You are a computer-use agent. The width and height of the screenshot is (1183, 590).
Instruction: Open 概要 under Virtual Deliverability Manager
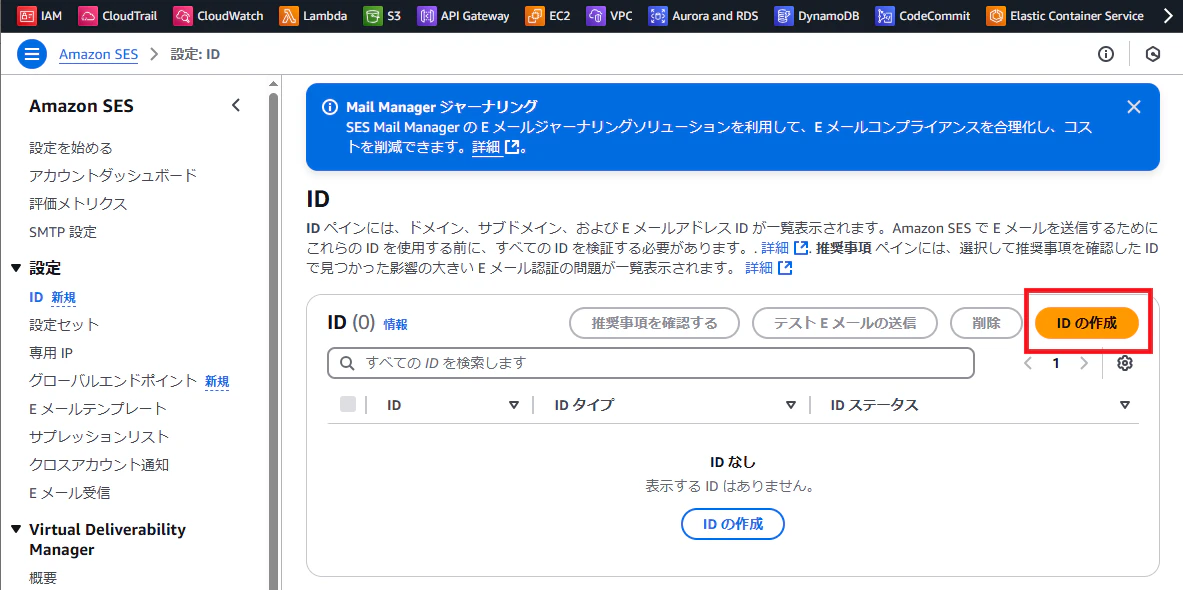[43, 579]
